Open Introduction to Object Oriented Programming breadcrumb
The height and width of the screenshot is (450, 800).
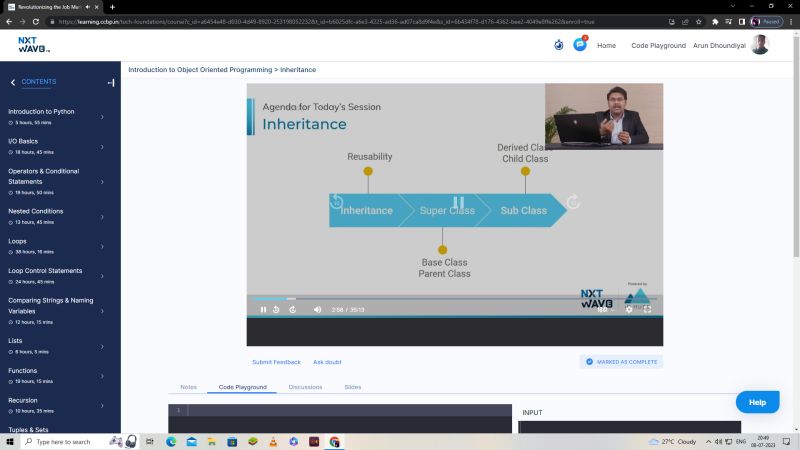(x=200, y=69)
